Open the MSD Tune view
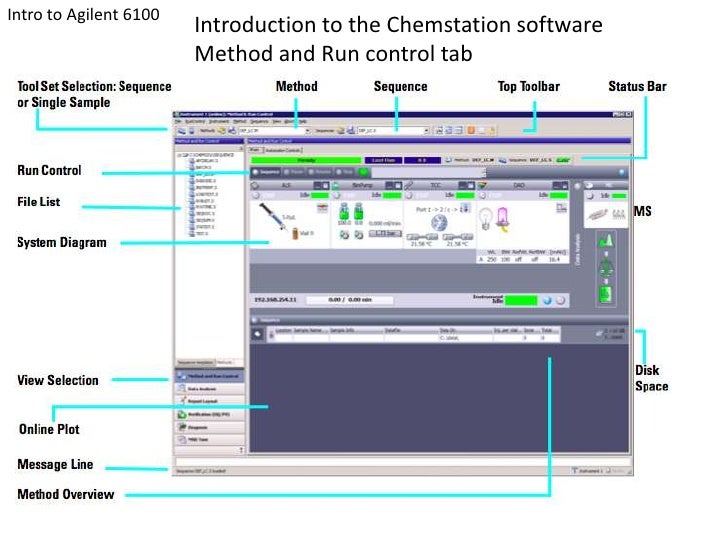 click(209, 440)
